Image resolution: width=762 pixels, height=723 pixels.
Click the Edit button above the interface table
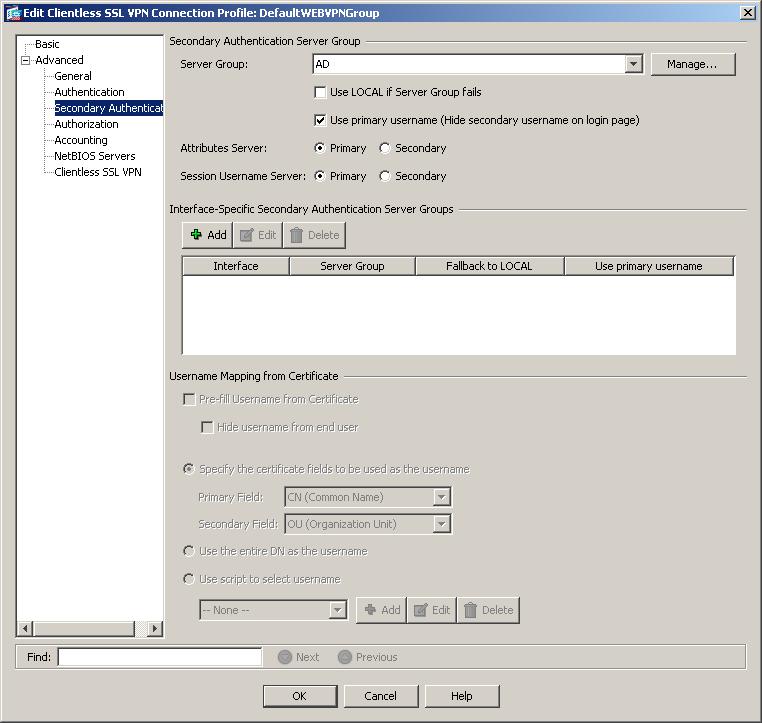coord(258,235)
